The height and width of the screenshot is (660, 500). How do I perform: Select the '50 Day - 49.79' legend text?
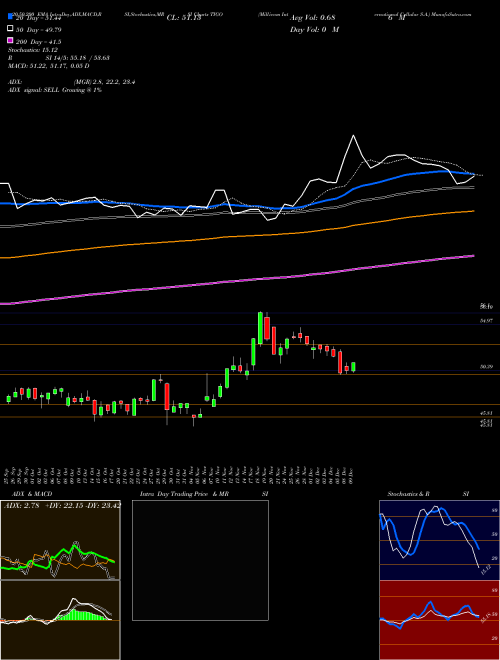39,29
